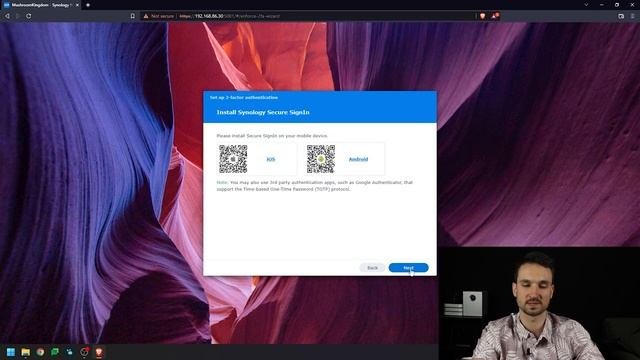
Task: Bookmark this page
Action: click(x=133, y=16)
